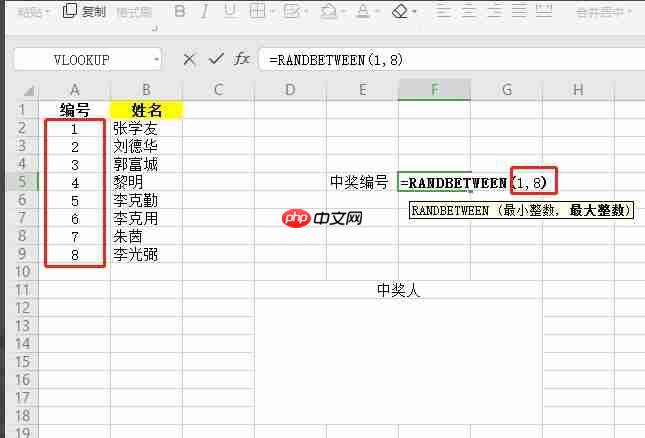The width and height of the screenshot is (645, 438).
Task: Cancel formula entry with the X icon
Action: pyautogui.click(x=189, y=60)
